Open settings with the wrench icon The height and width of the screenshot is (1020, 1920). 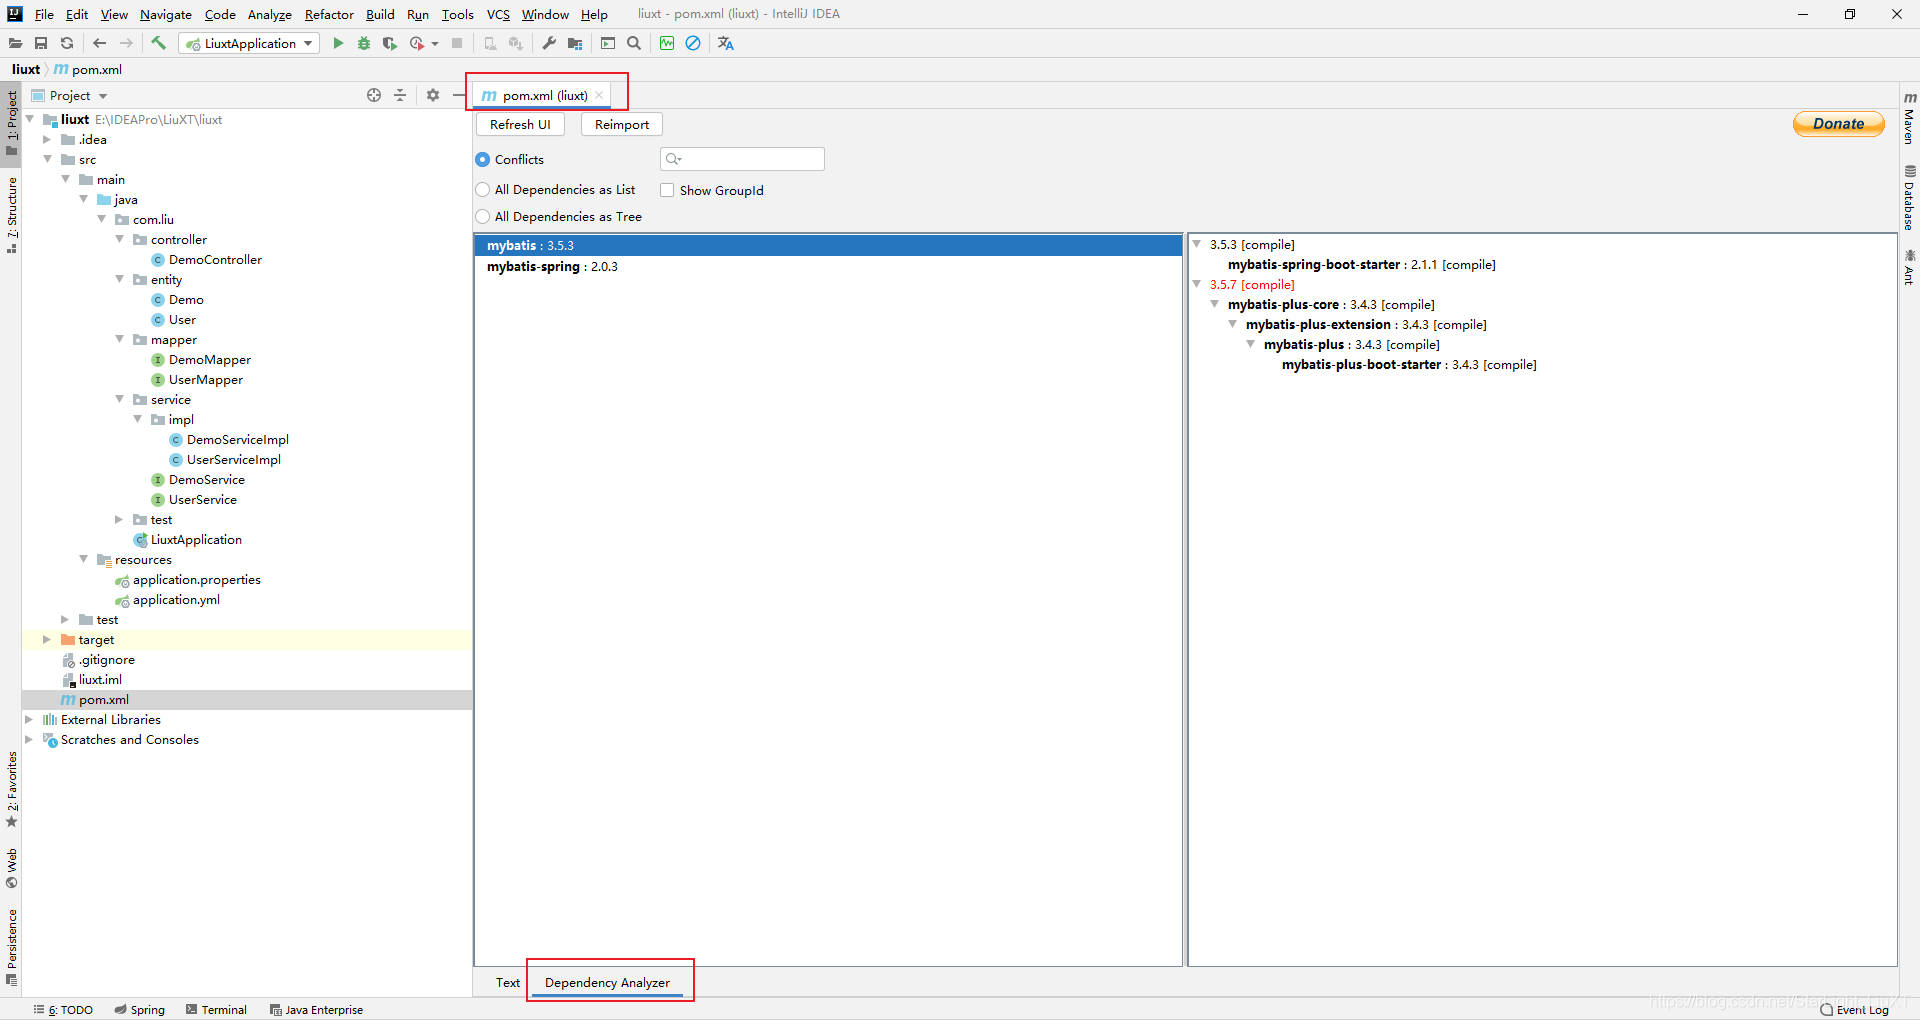[549, 43]
